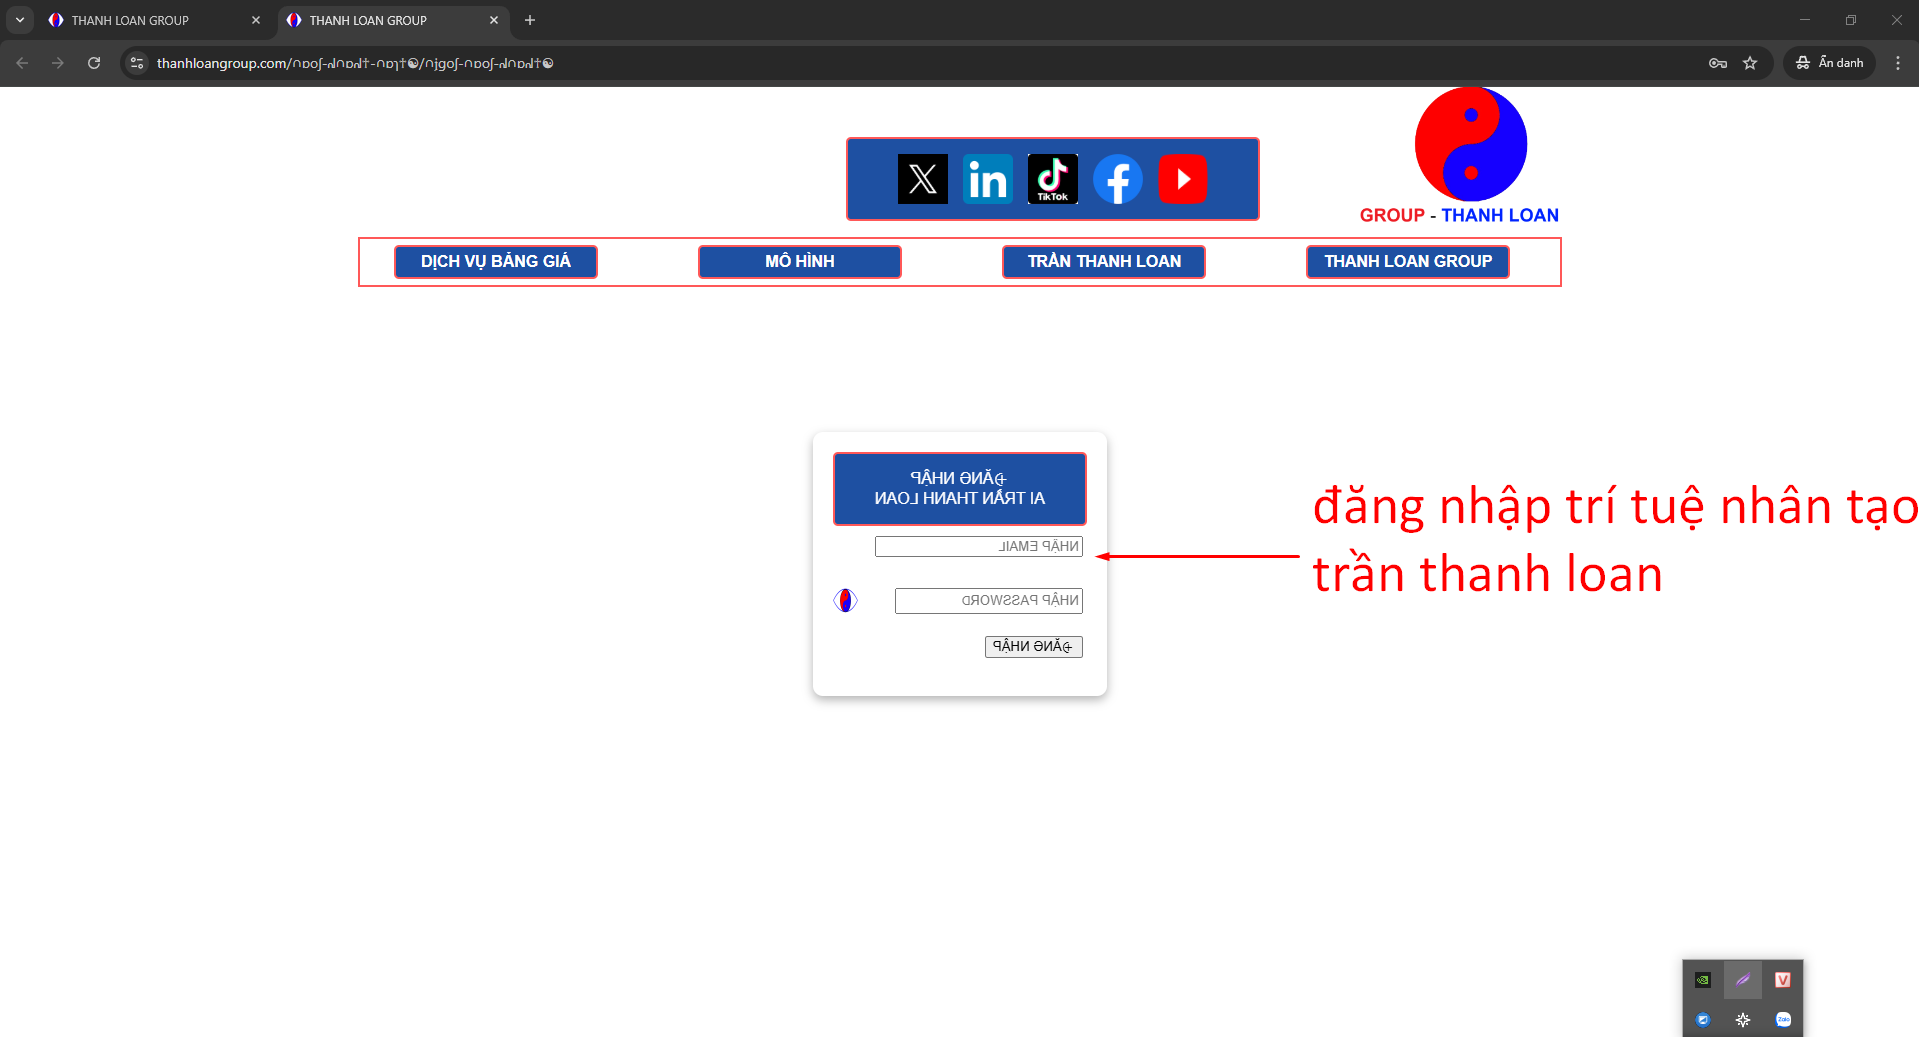Expand the tab search dropdown arrow
The image size is (1919, 1037).
(20, 20)
